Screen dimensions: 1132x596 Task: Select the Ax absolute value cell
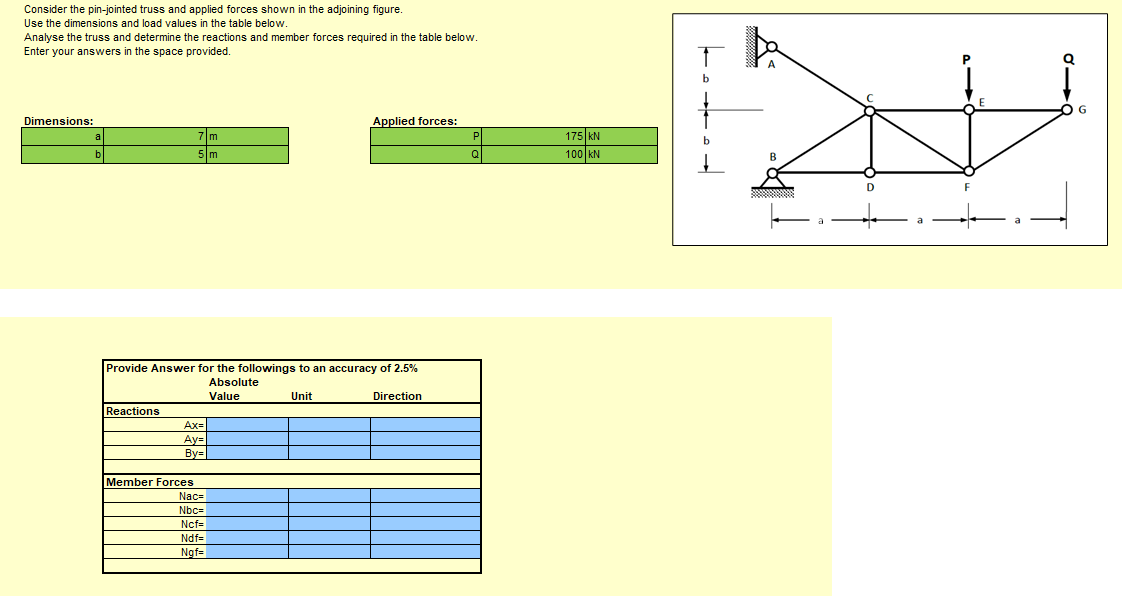(x=248, y=425)
